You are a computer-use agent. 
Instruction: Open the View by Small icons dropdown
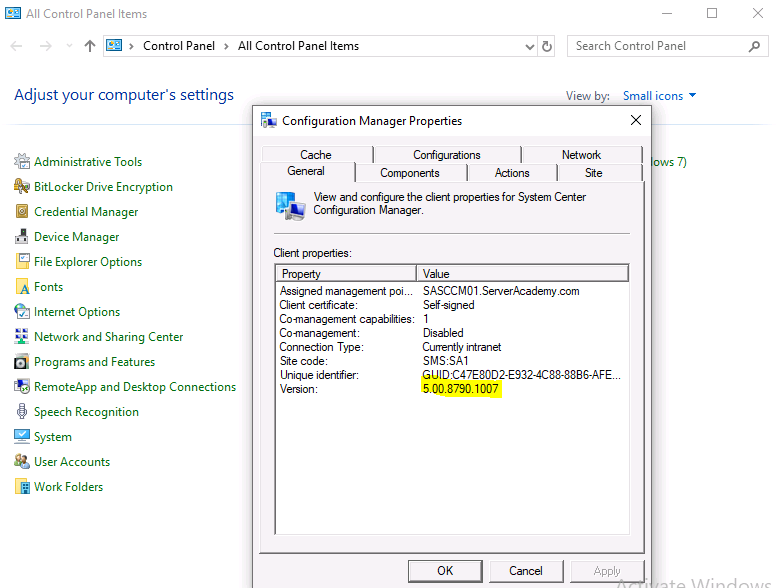click(659, 96)
